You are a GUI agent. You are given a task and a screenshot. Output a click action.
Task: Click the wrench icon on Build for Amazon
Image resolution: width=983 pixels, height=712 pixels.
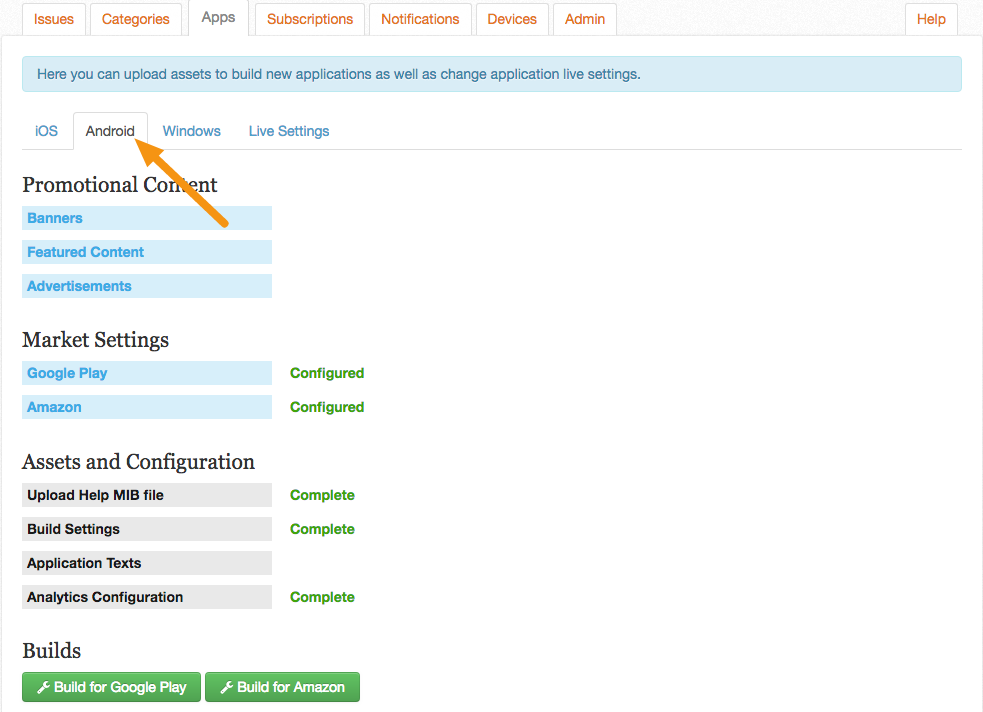(227, 688)
